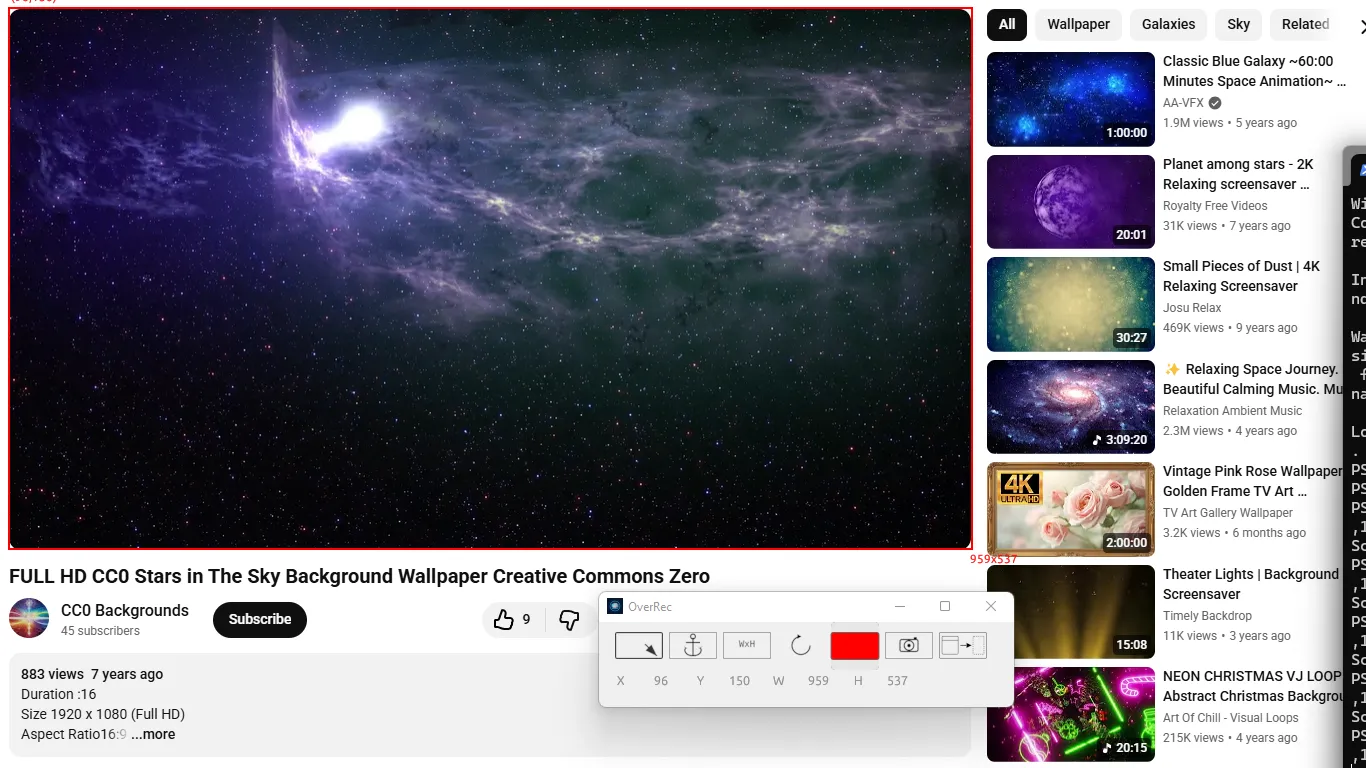Click the Y value 150 in OverRec
1366x768 pixels.
(739, 680)
